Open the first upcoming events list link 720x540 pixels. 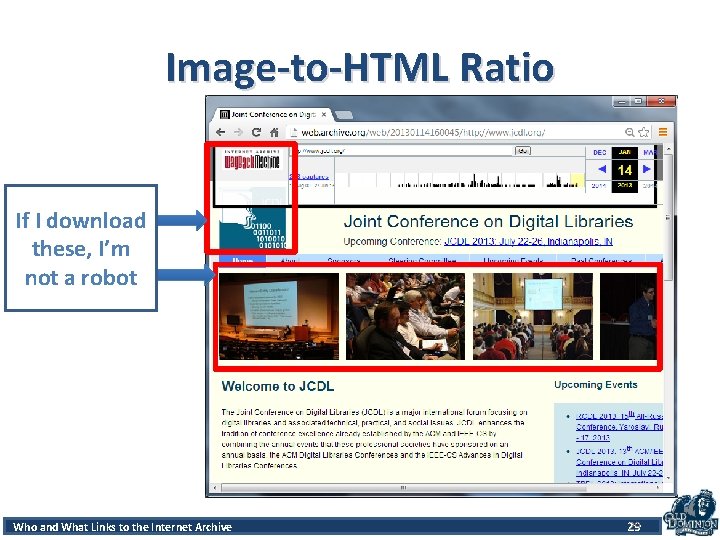619,427
